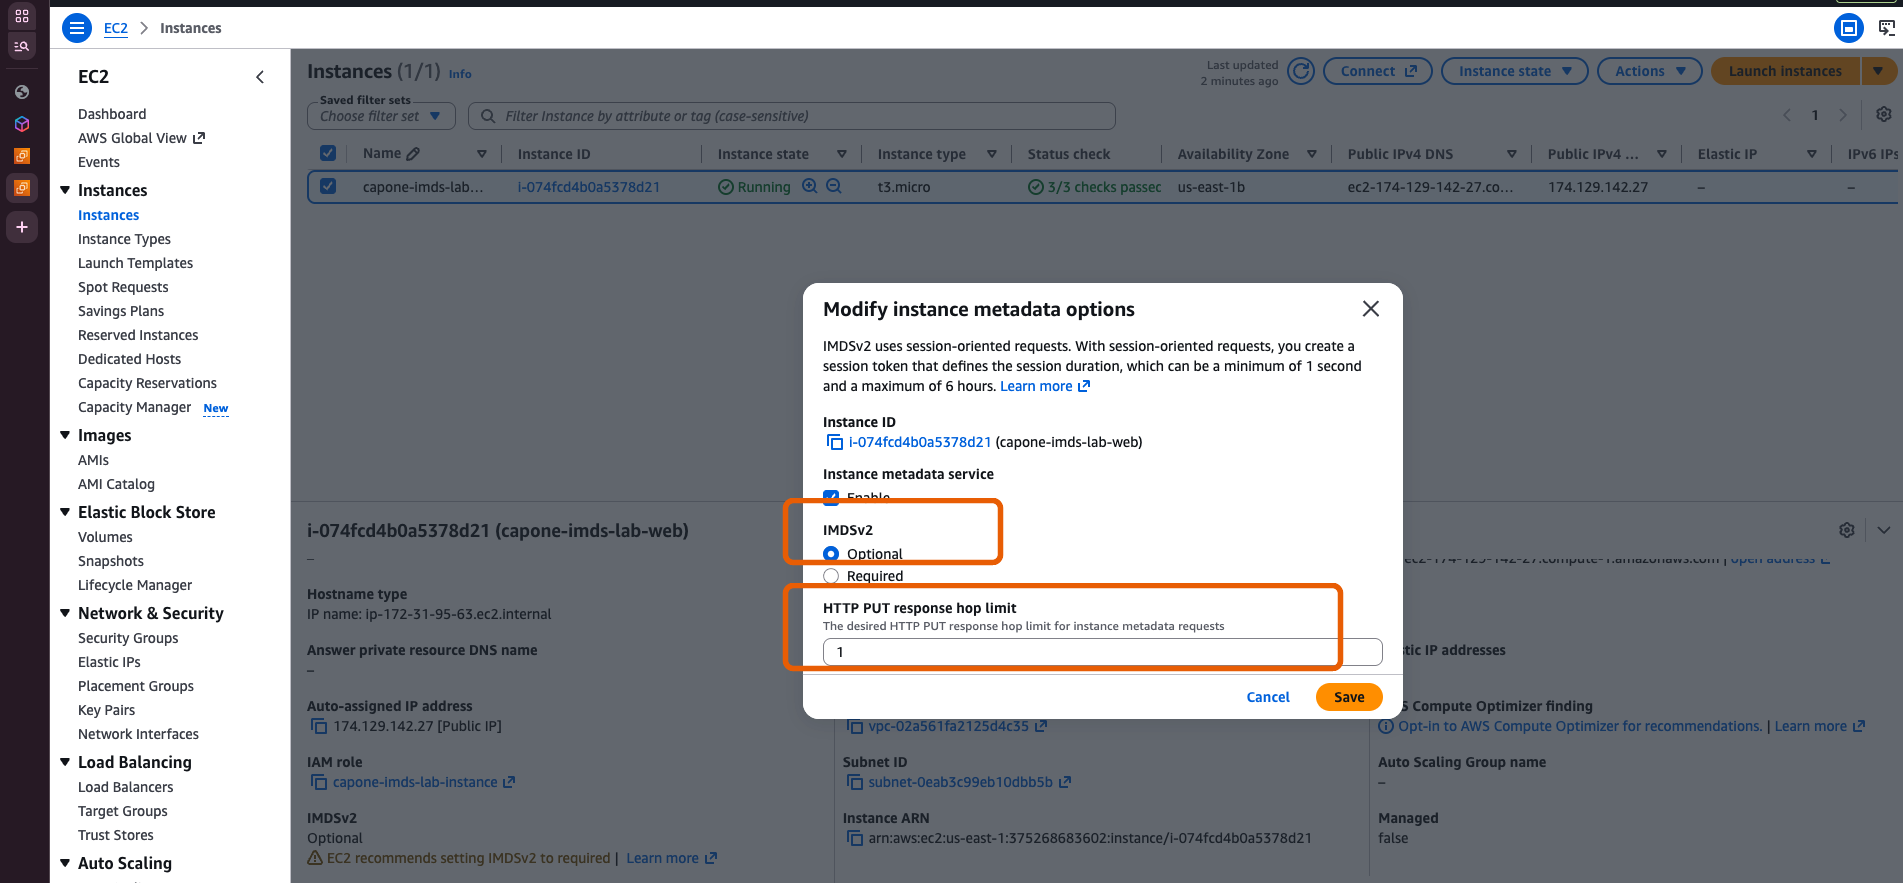Copy the Subnet ID value
Viewport: 1903px width, 883px height.
[x=854, y=782]
